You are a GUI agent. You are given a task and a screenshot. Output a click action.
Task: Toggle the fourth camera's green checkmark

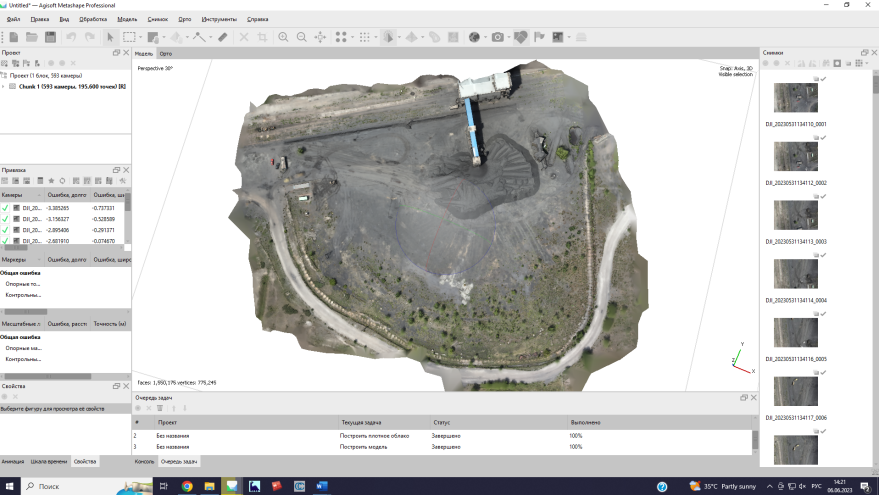tap(5, 241)
